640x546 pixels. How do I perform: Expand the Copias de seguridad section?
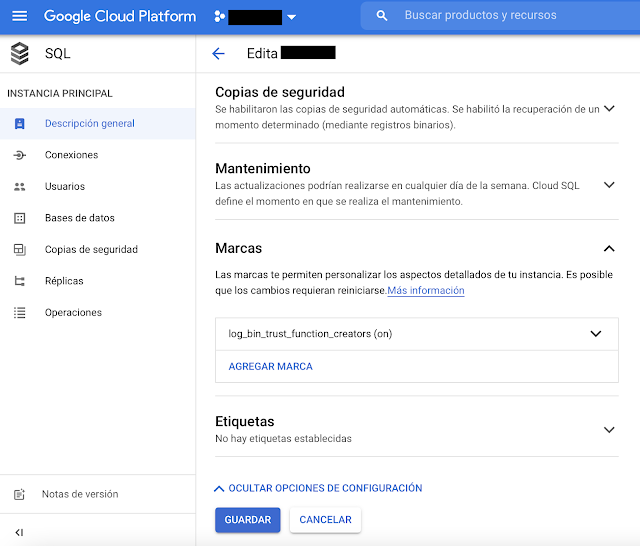coord(609,108)
